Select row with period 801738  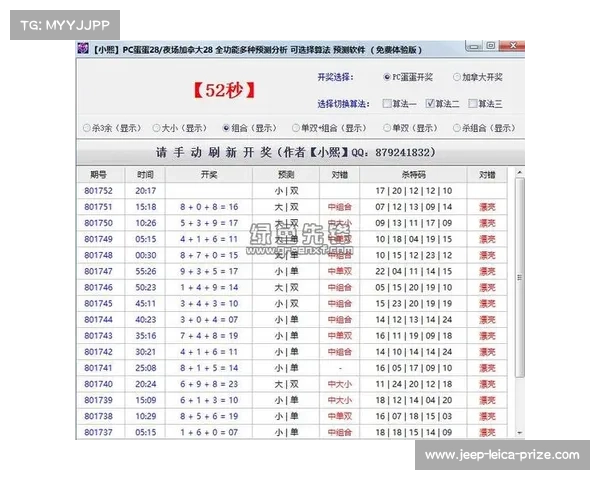coord(292,416)
